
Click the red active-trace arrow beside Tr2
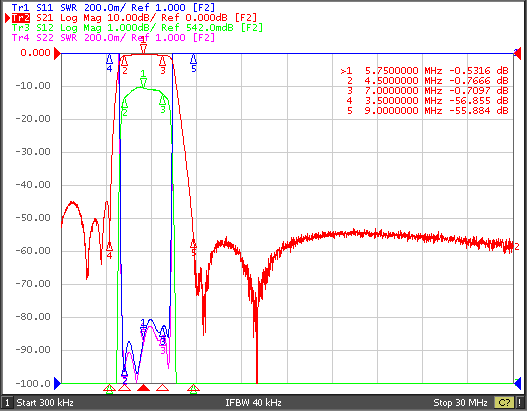(x=7, y=18)
